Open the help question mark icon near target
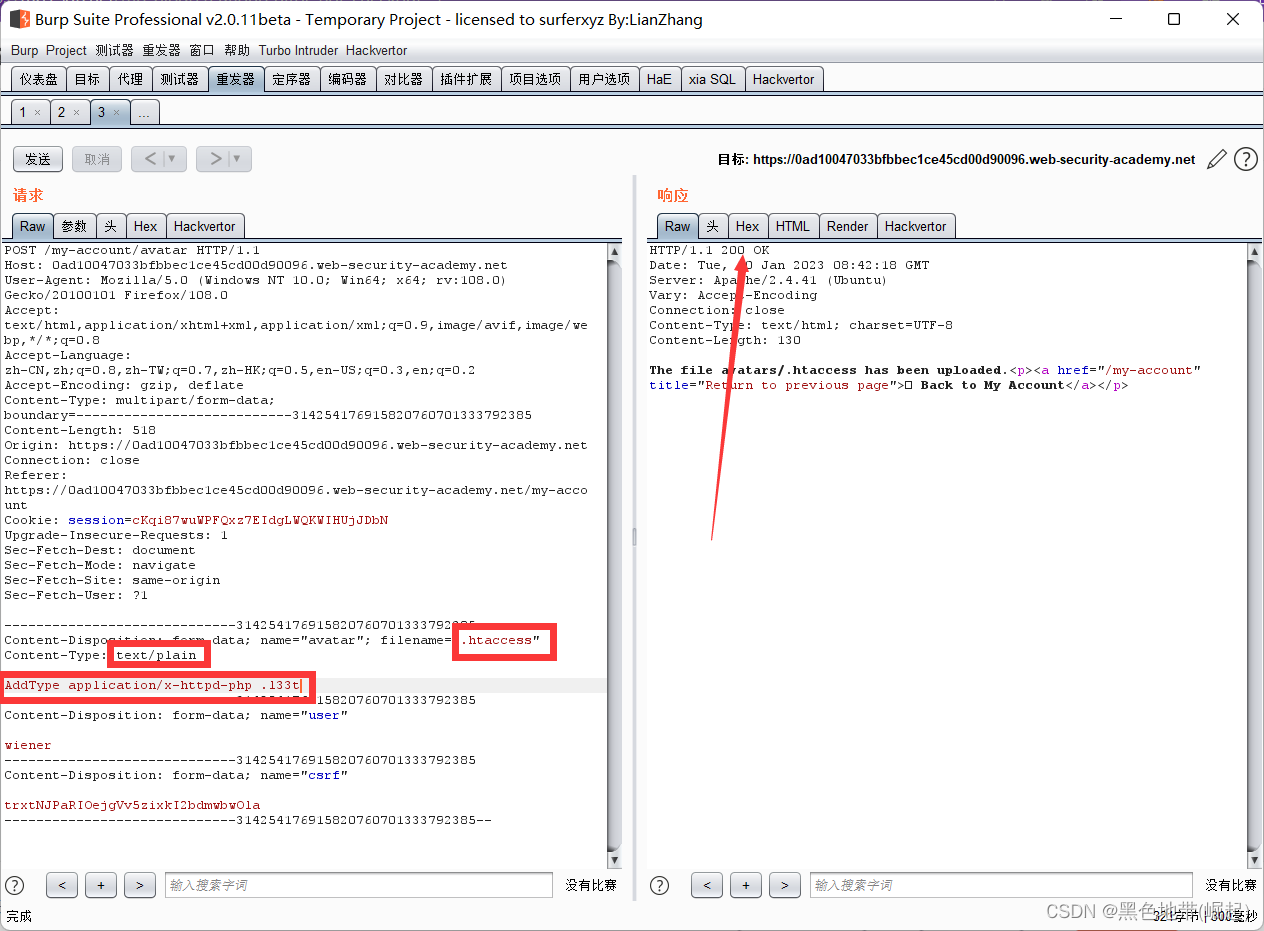The height and width of the screenshot is (931, 1264). (x=1245, y=159)
